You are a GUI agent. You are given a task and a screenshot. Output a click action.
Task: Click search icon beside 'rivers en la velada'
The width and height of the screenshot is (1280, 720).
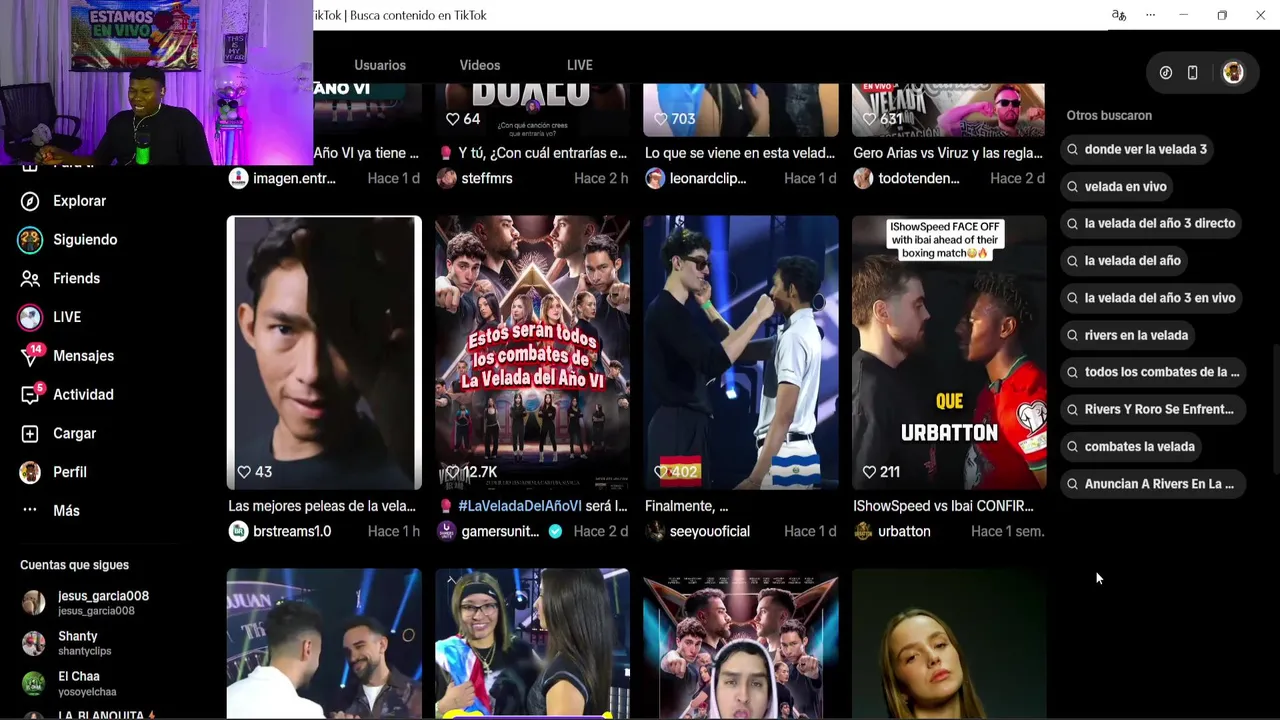click(1073, 336)
